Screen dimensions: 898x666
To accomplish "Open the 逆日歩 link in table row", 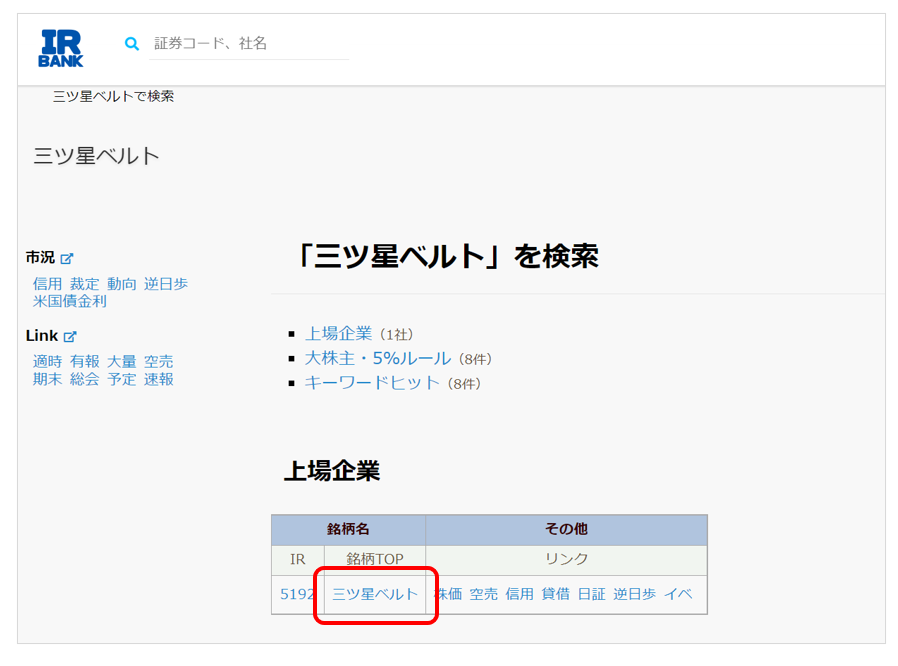I will pyautogui.click(x=635, y=594).
